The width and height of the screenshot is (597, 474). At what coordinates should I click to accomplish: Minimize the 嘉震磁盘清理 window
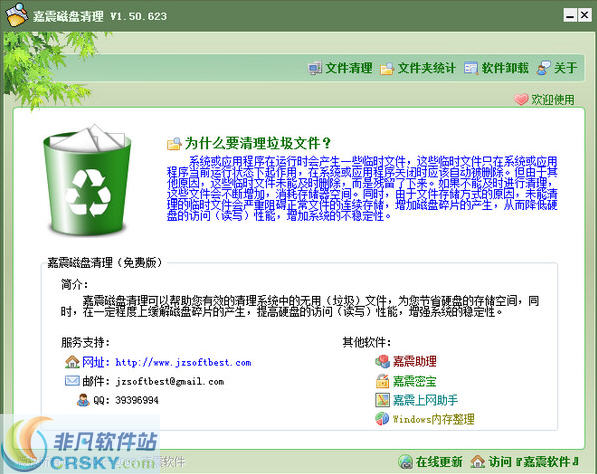[570, 15]
